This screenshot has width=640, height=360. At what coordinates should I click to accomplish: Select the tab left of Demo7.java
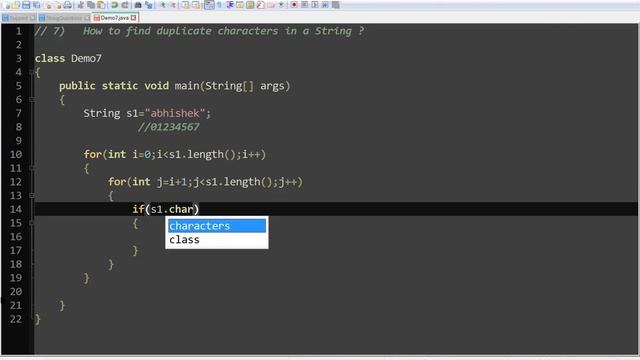64,18
